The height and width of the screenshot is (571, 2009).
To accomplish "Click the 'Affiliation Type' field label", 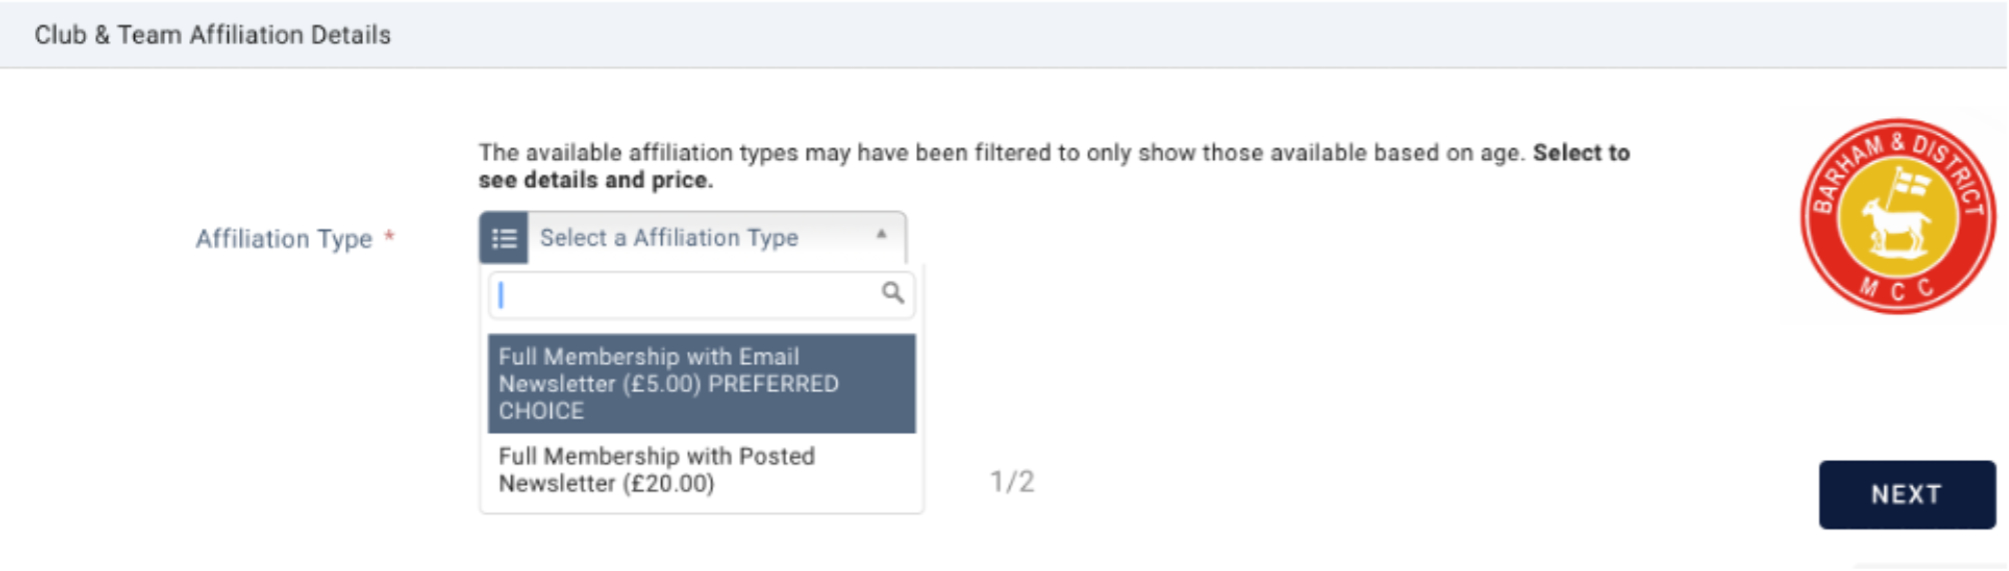I will [x=284, y=239].
